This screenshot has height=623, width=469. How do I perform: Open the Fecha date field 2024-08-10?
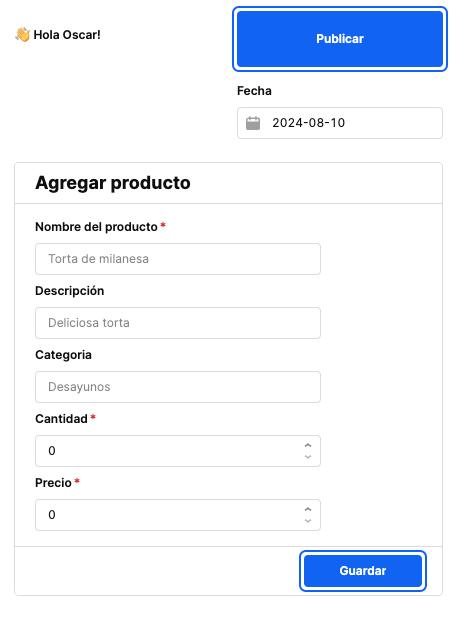click(340, 123)
